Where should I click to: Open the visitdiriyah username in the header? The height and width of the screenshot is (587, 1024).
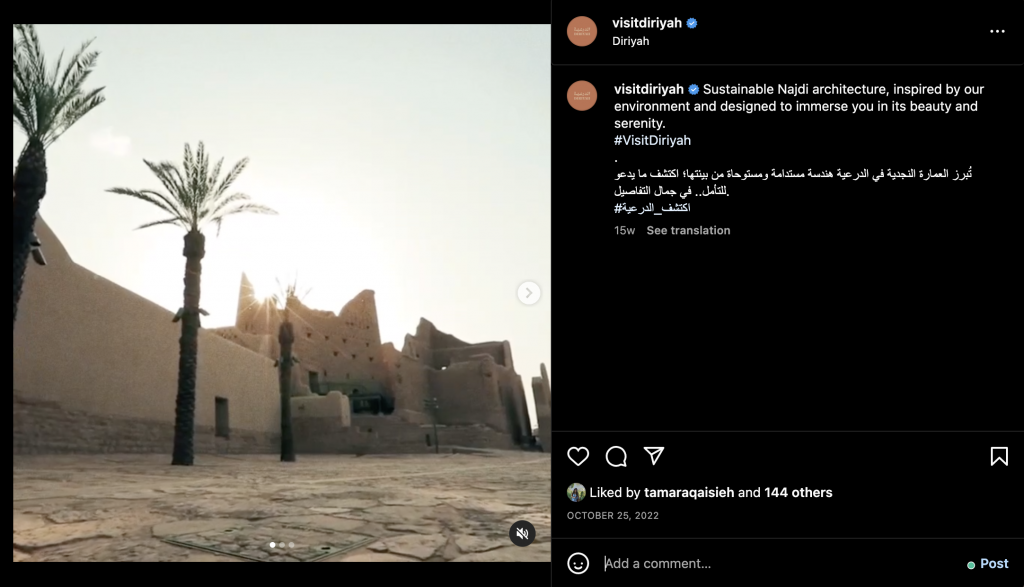pyautogui.click(x=647, y=23)
